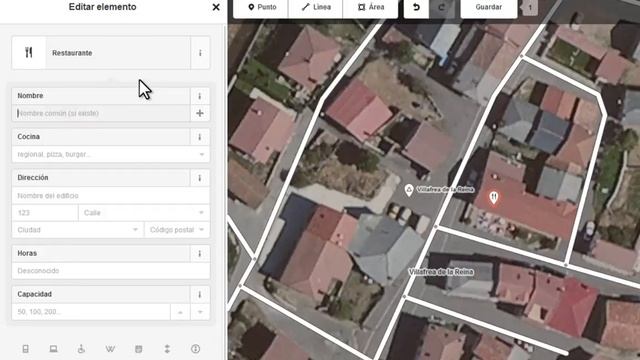
Task: Focus the Nombre común input field
Action: pyautogui.click(x=101, y=113)
